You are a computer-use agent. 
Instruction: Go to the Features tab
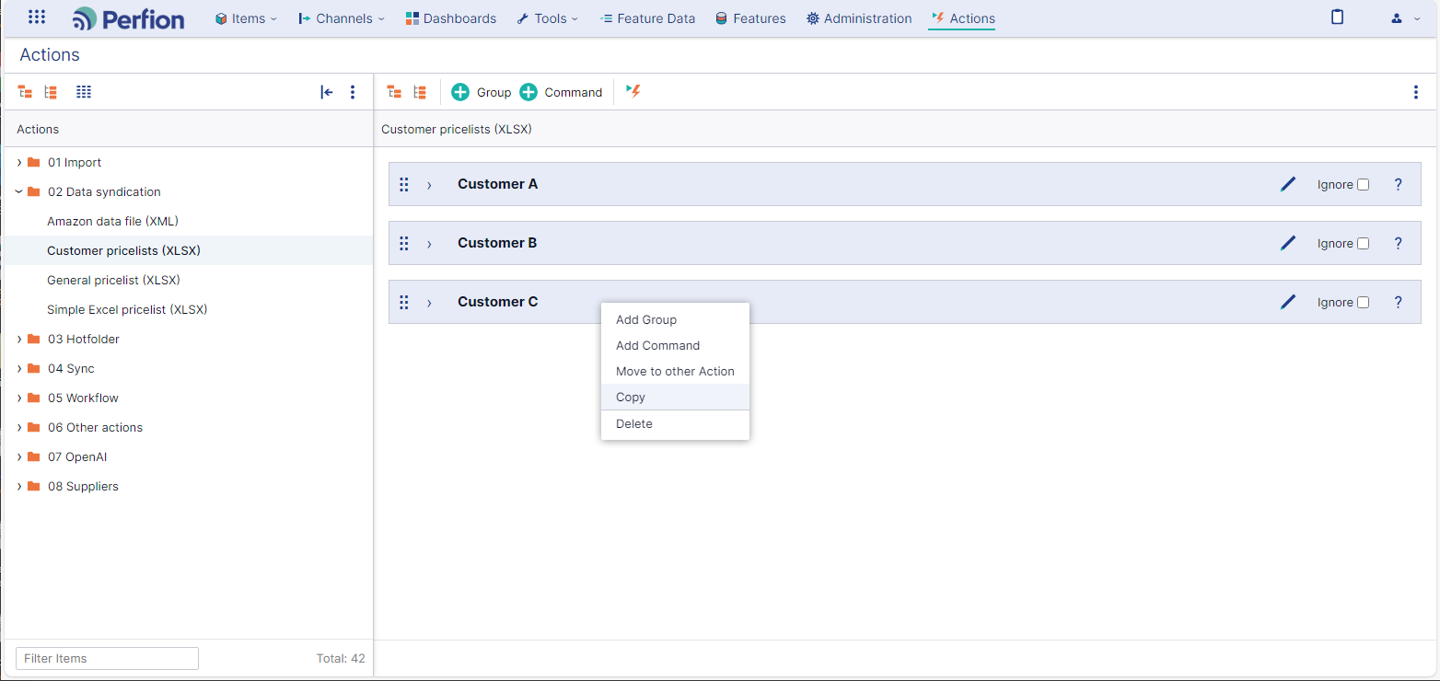[751, 18]
